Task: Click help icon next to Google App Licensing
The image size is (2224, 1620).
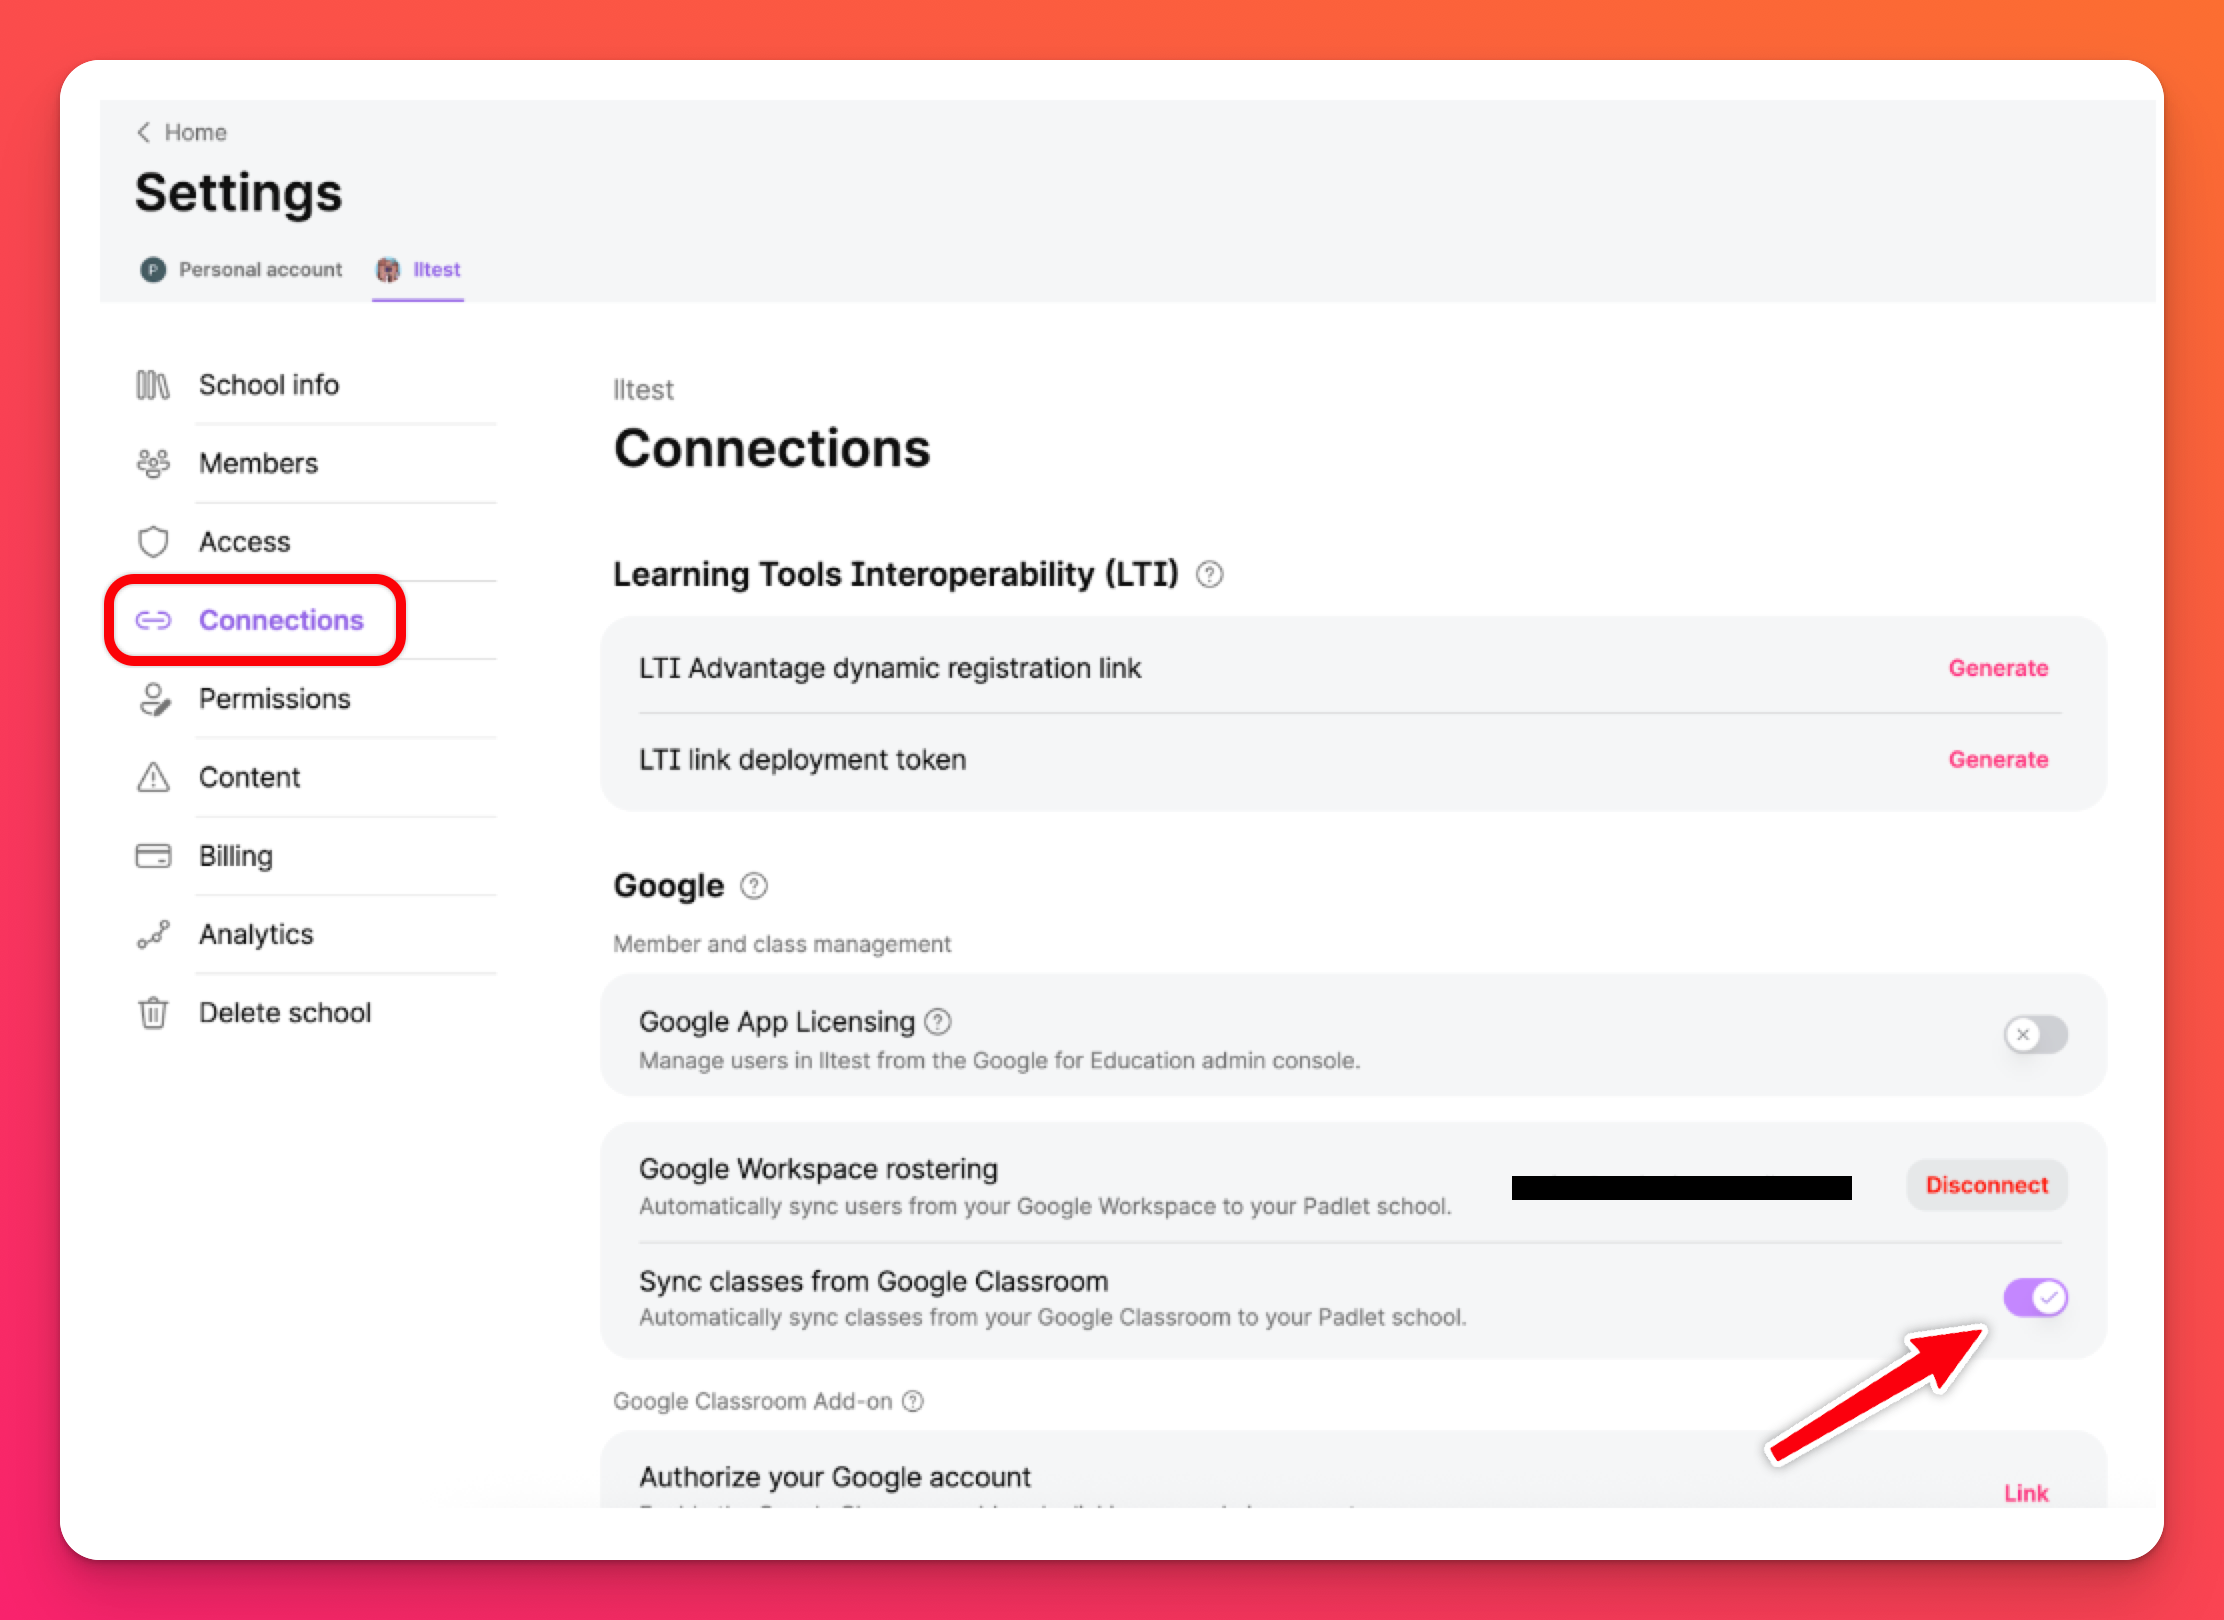Action: pyautogui.click(x=938, y=1022)
